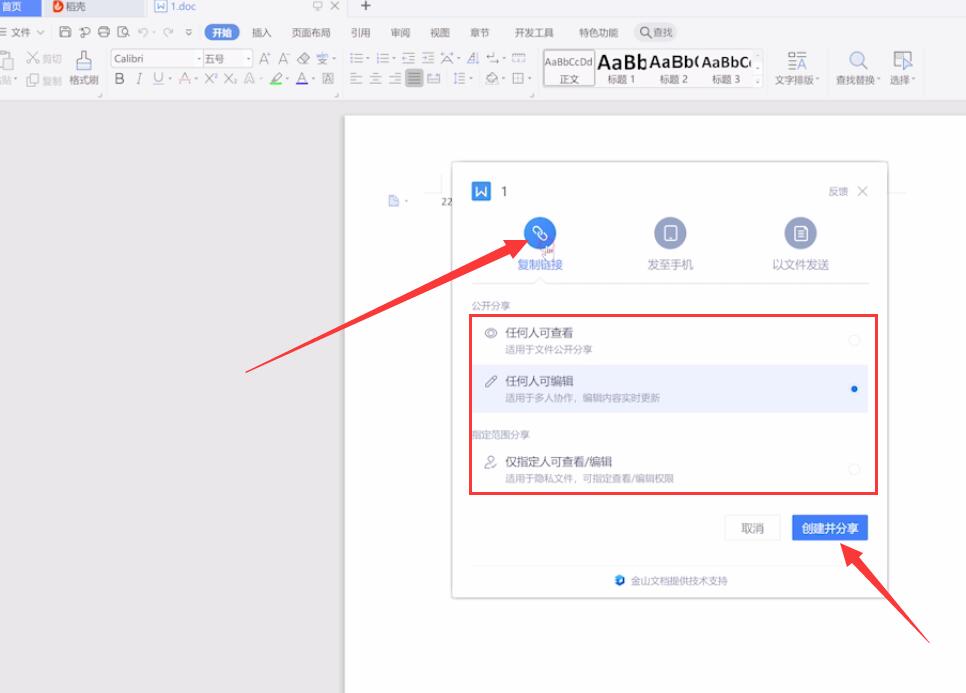The image size is (966, 693).
Task: Click the Cut (剪切) scissors icon
Action: click(33, 58)
